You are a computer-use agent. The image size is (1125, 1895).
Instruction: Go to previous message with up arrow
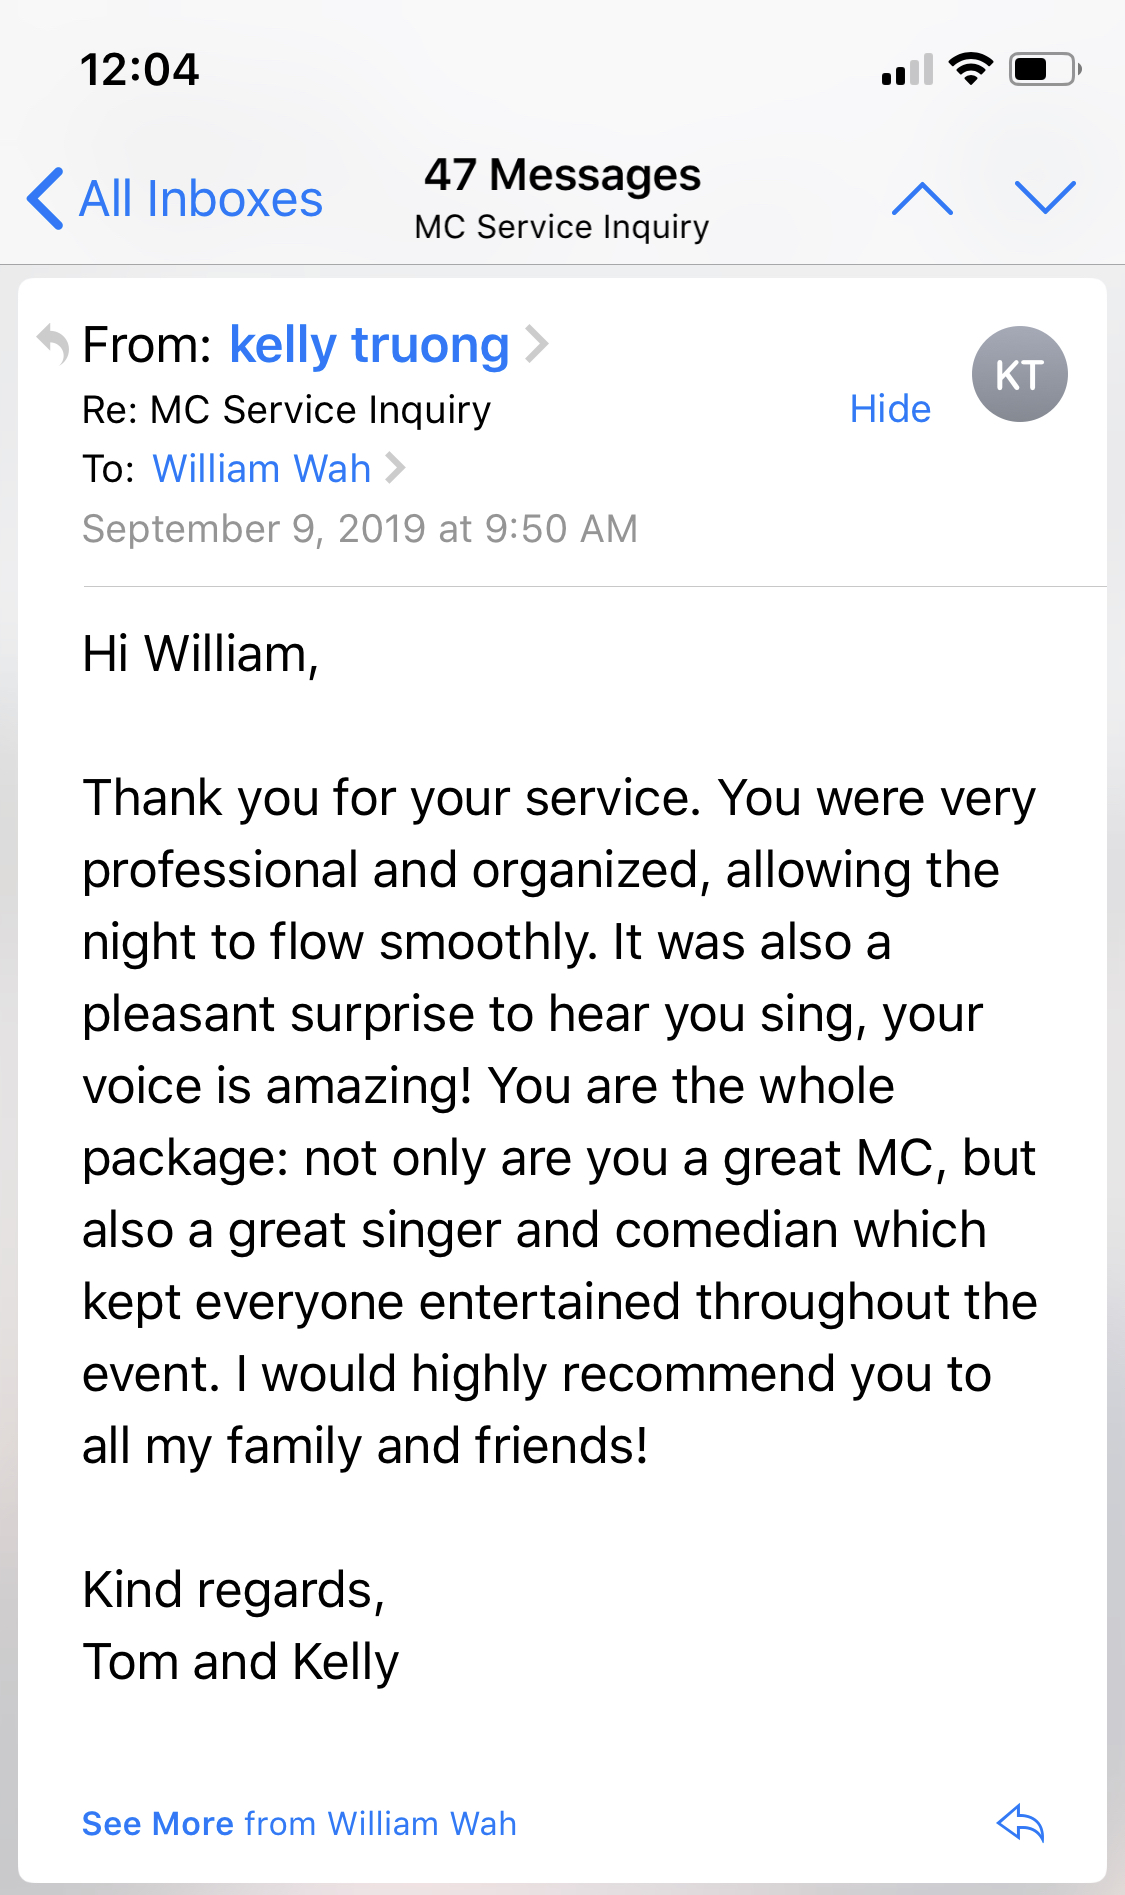[922, 198]
